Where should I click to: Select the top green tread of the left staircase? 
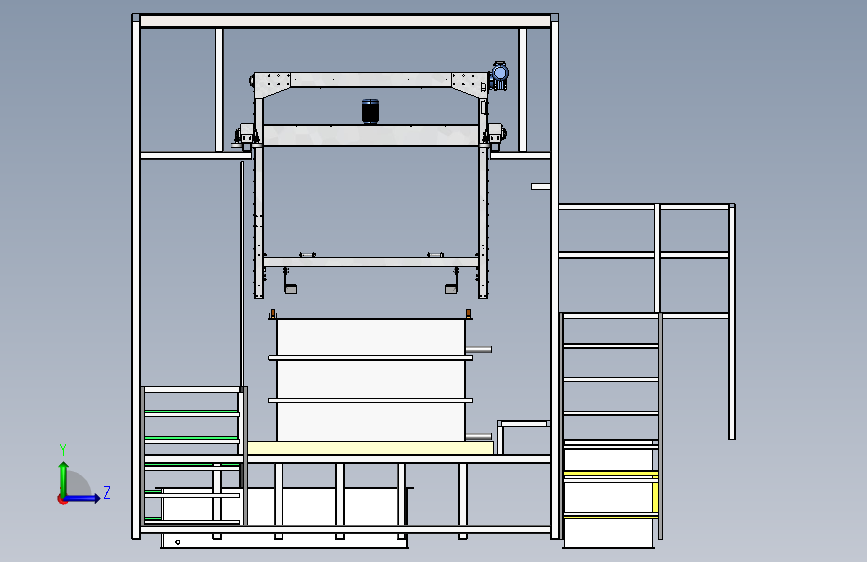point(192,412)
